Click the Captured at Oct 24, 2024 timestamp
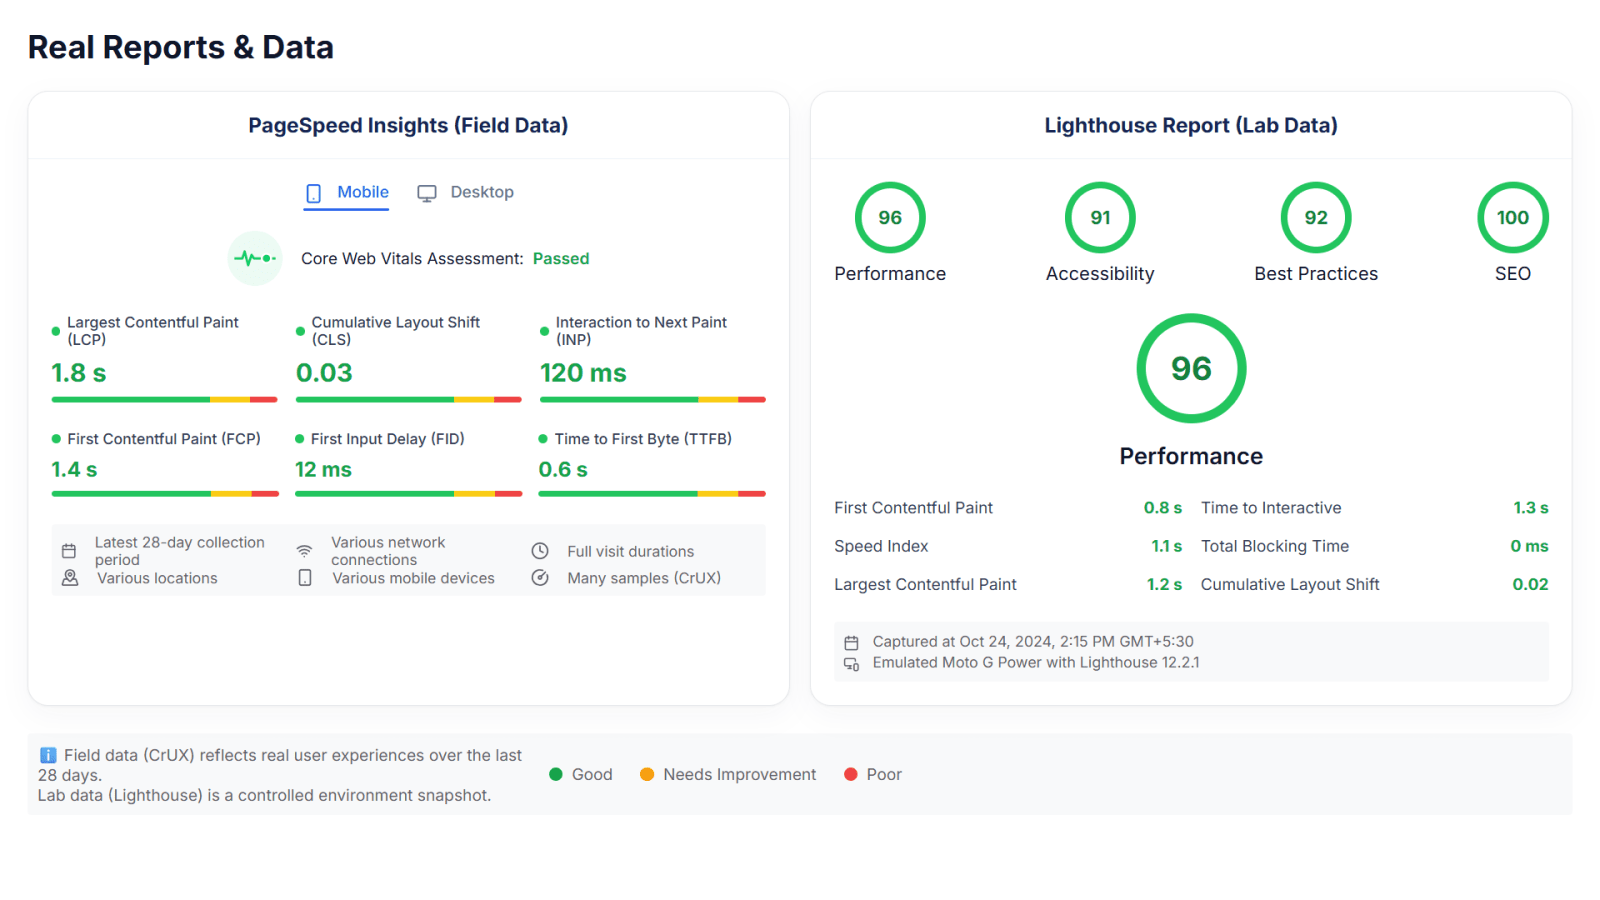1600x900 pixels. pyautogui.click(x=1033, y=642)
